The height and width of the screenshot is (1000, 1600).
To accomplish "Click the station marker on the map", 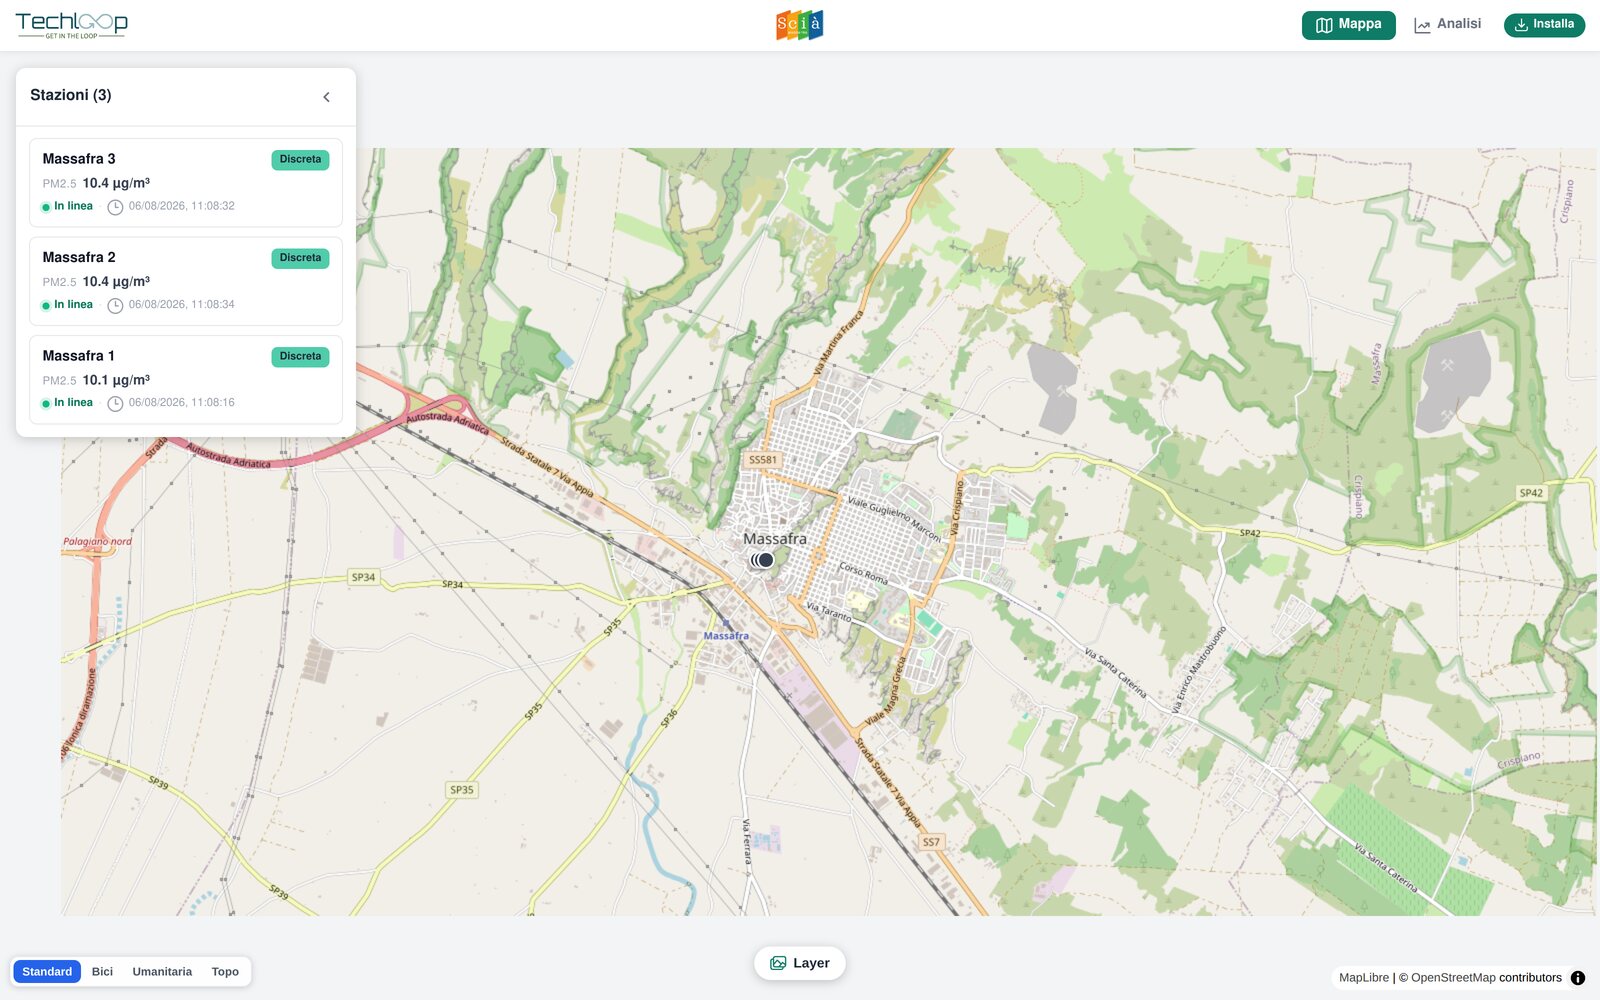I will (x=765, y=560).
